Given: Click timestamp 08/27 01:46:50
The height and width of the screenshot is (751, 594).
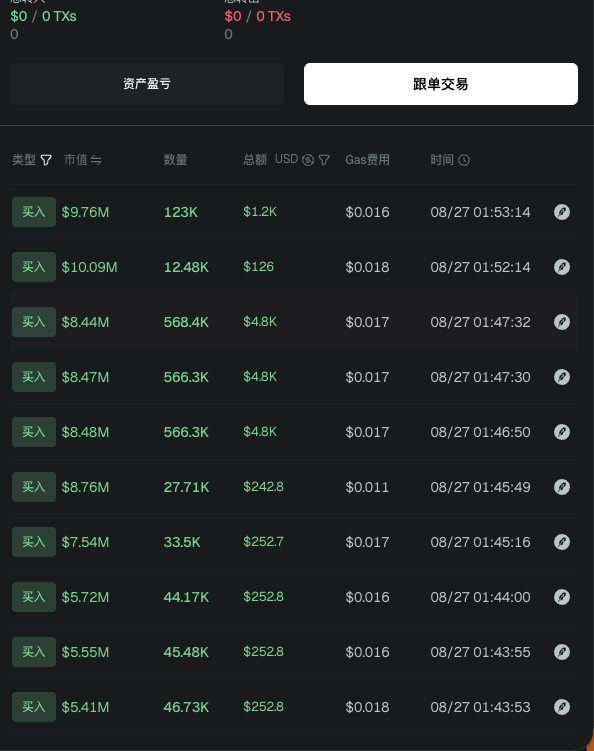Looking at the screenshot, I should [480, 432].
